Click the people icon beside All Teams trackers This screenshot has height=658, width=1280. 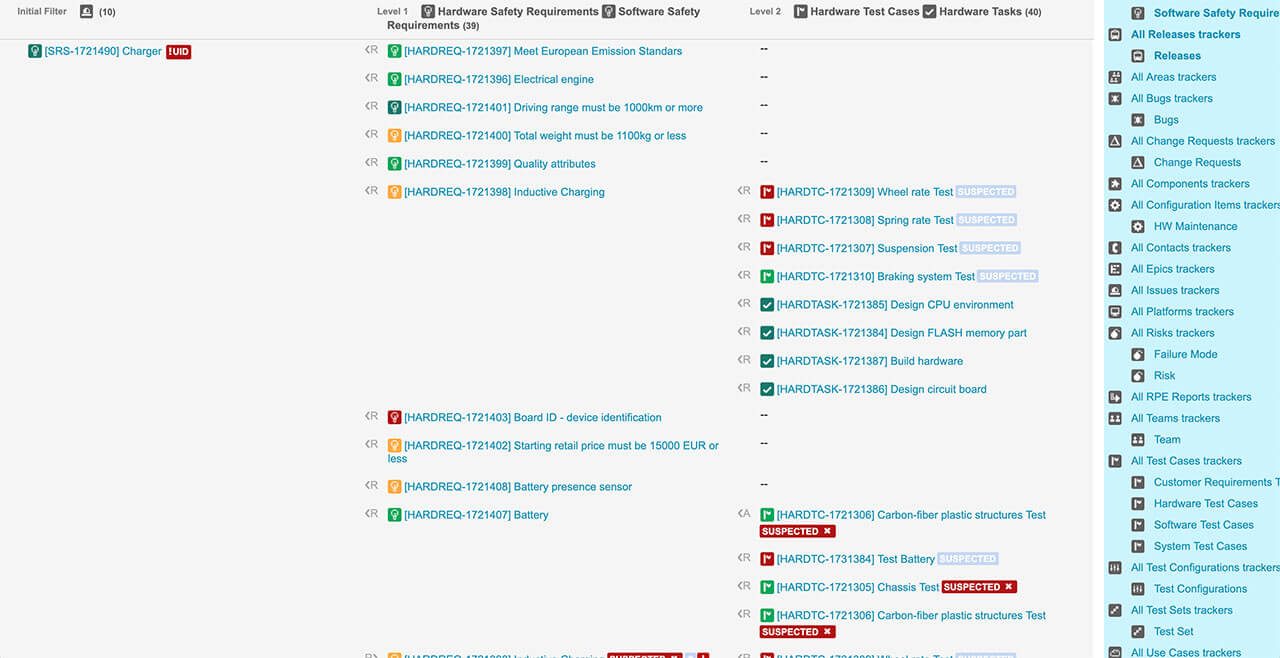(x=1115, y=418)
